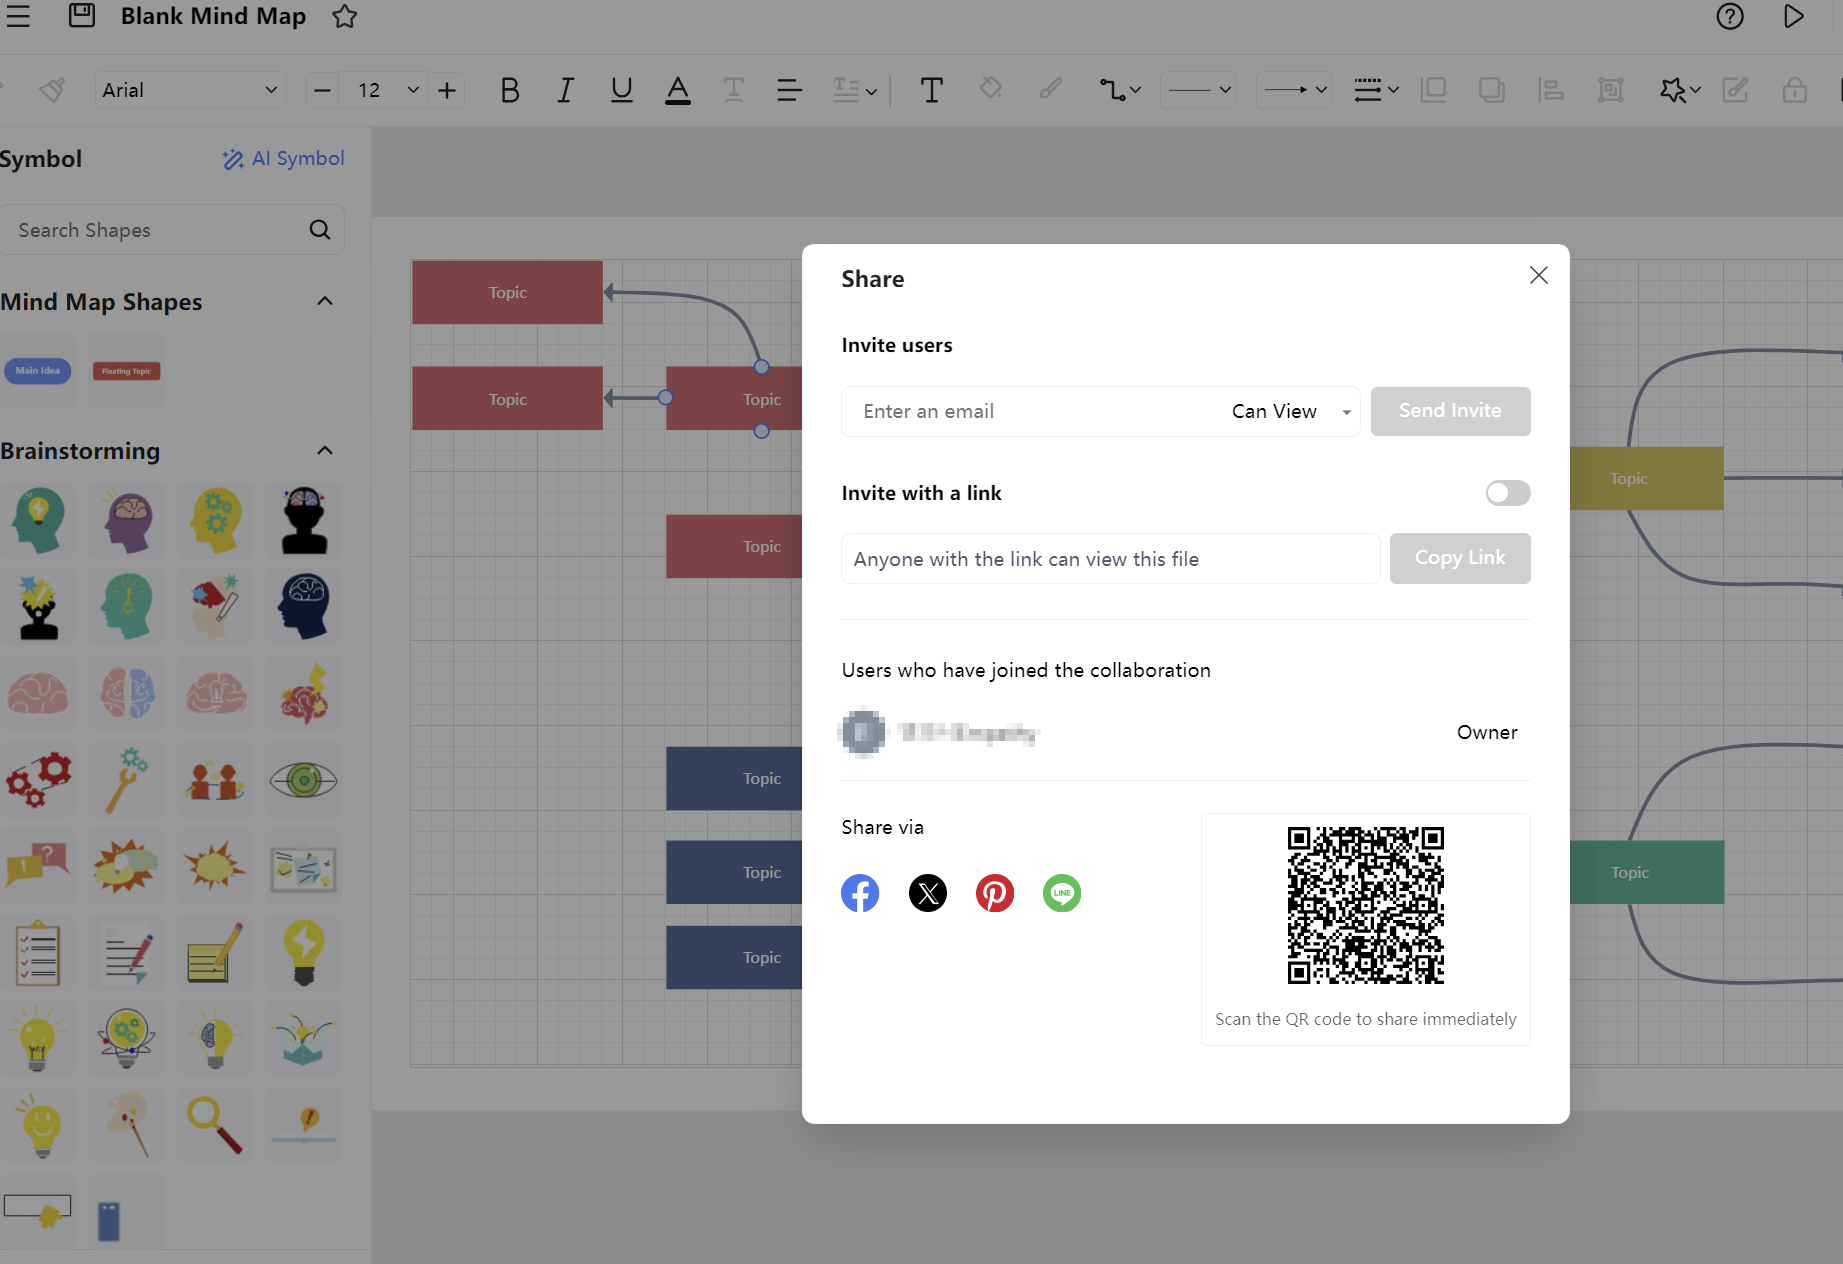Open the hamburger main menu

point(18,16)
